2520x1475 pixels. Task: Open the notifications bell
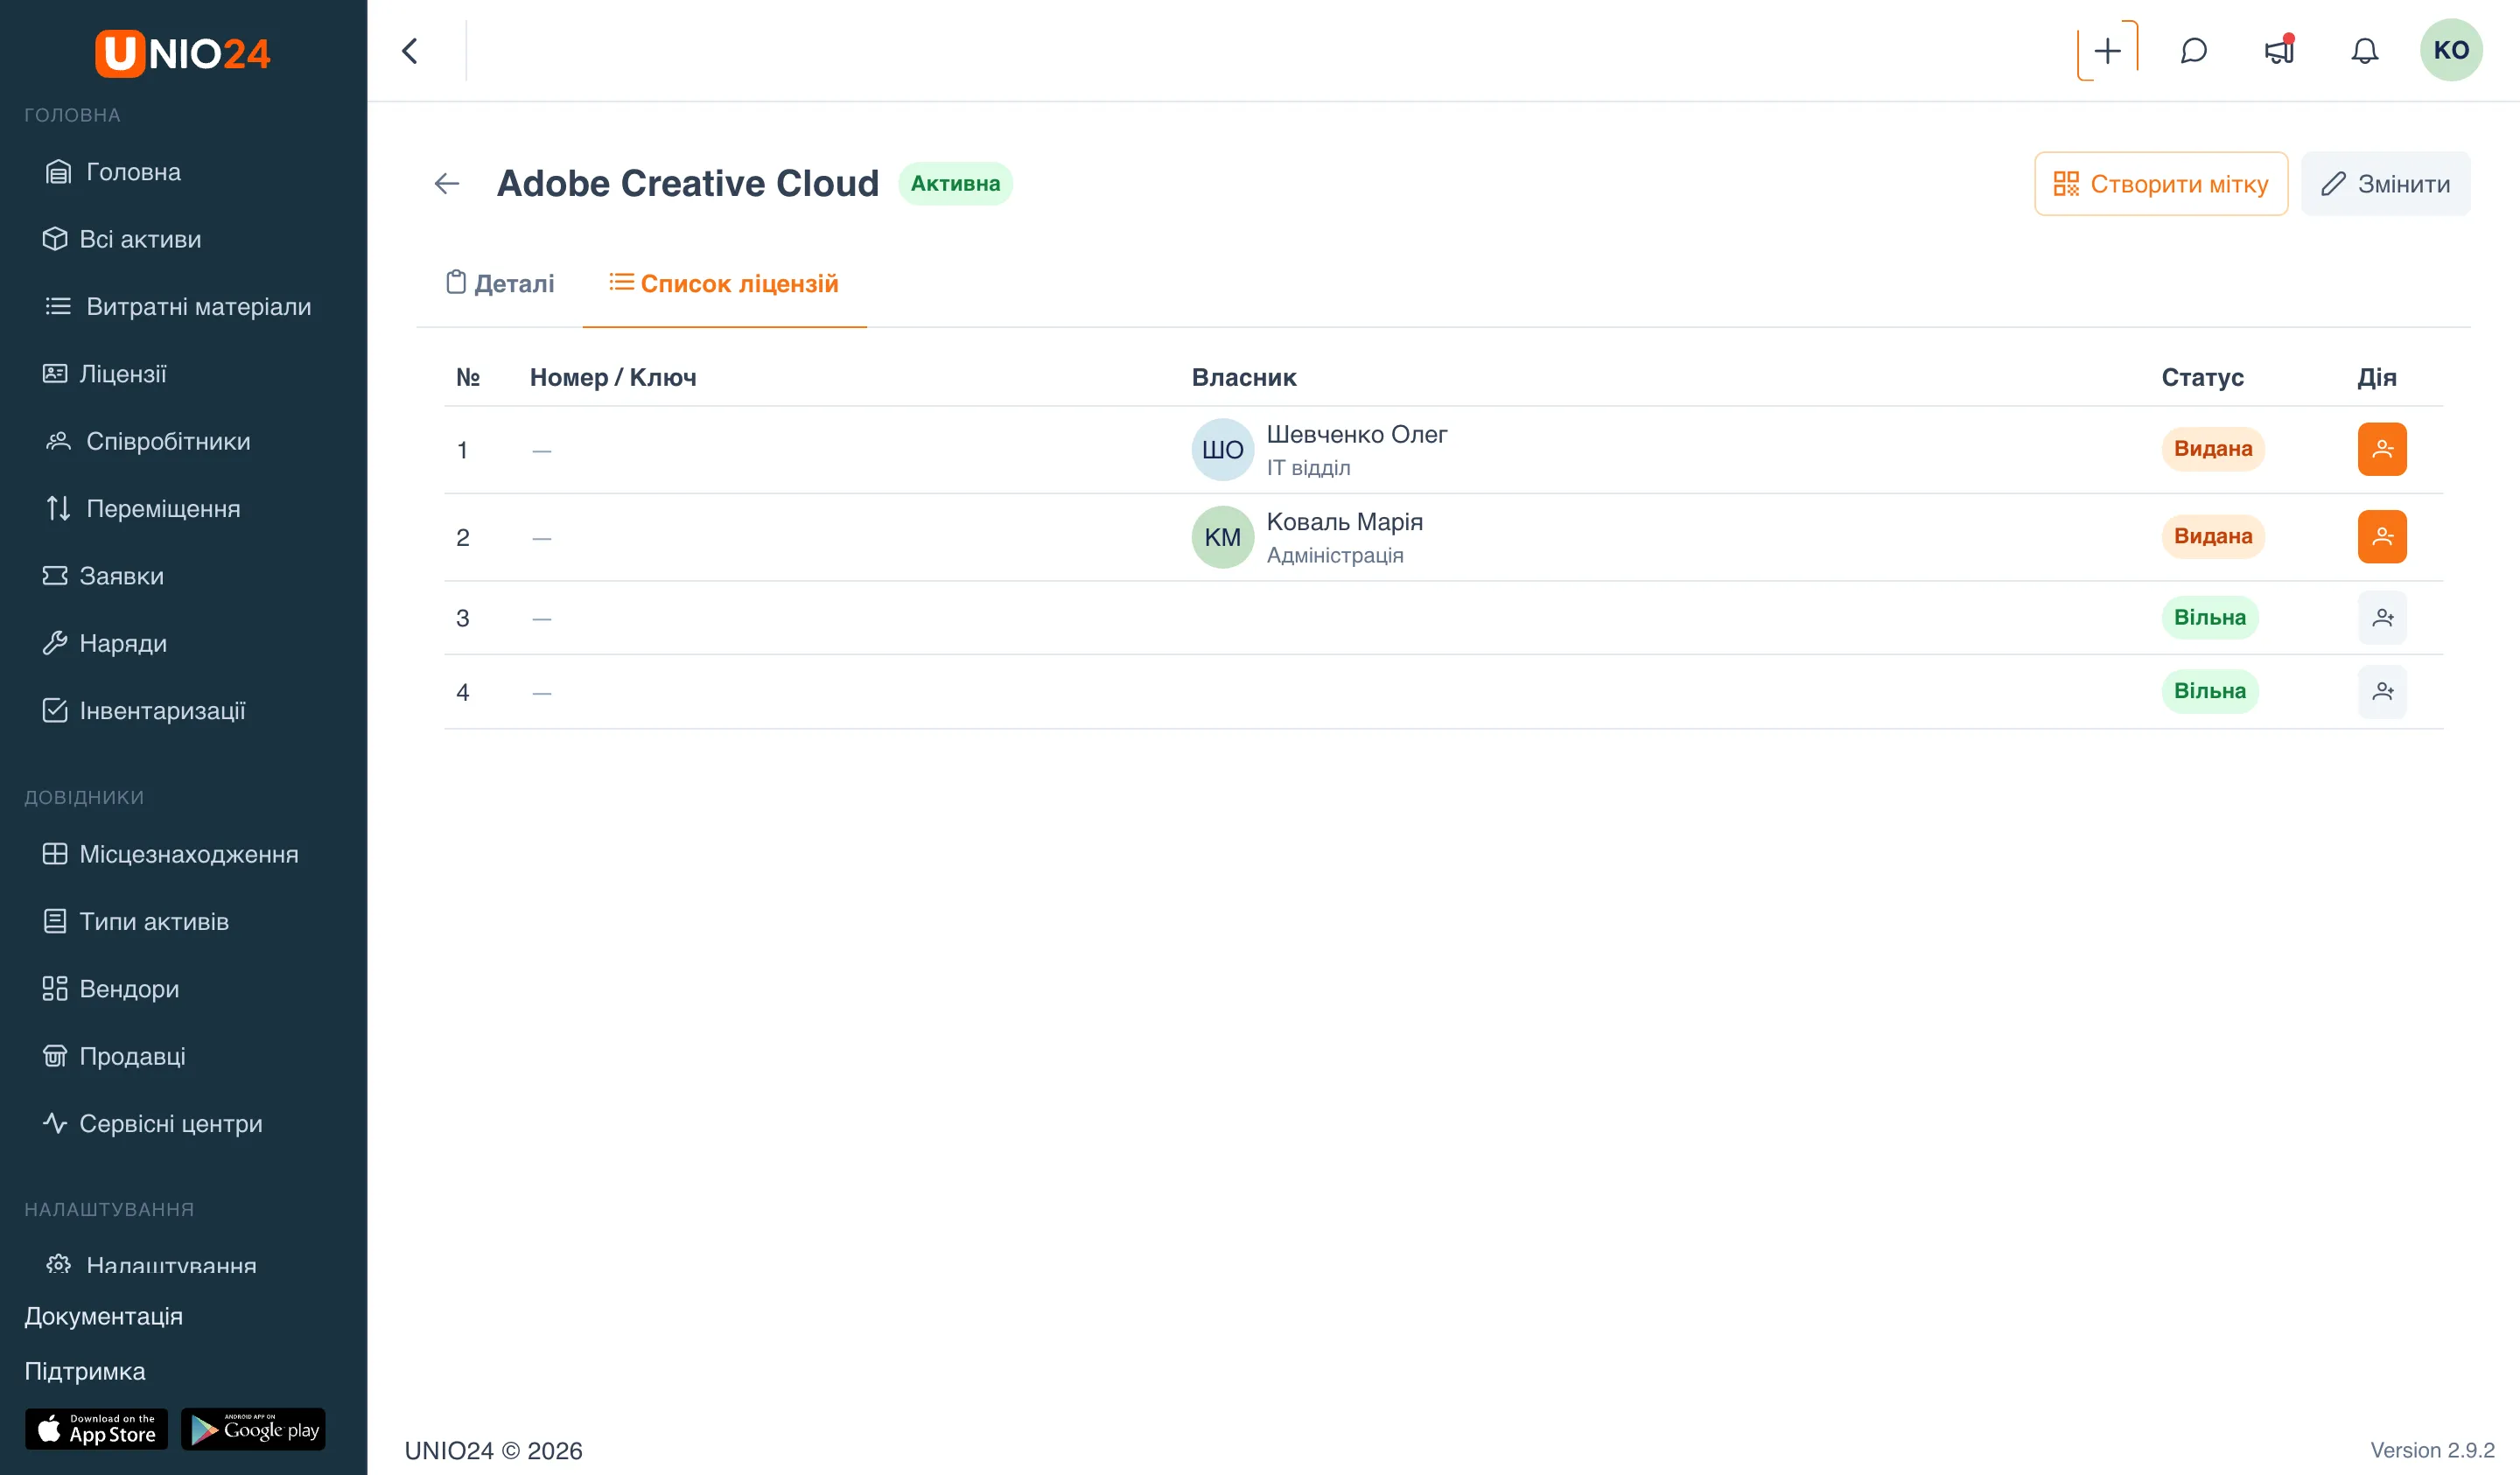(2364, 50)
